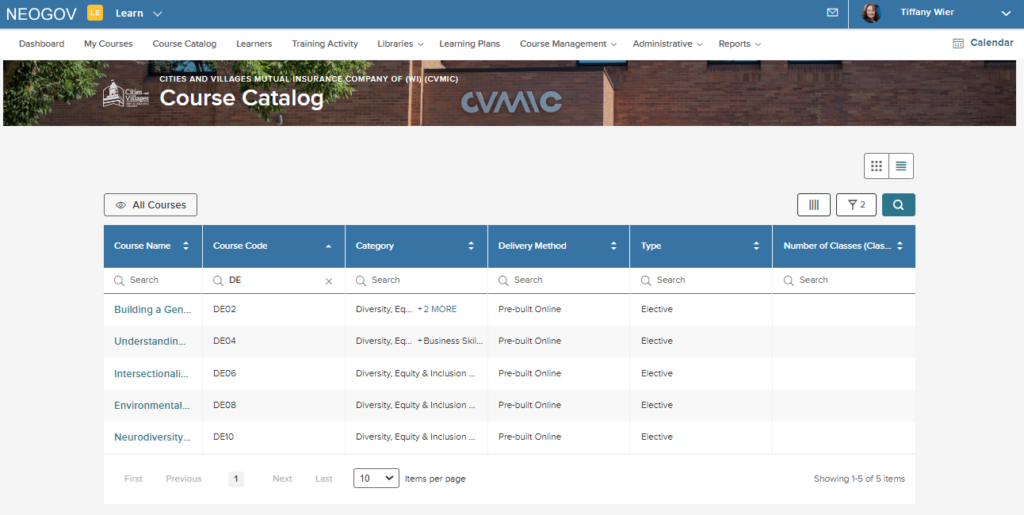The width and height of the screenshot is (1024, 515).
Task: Toggle the All Courses view button
Action: (150, 204)
